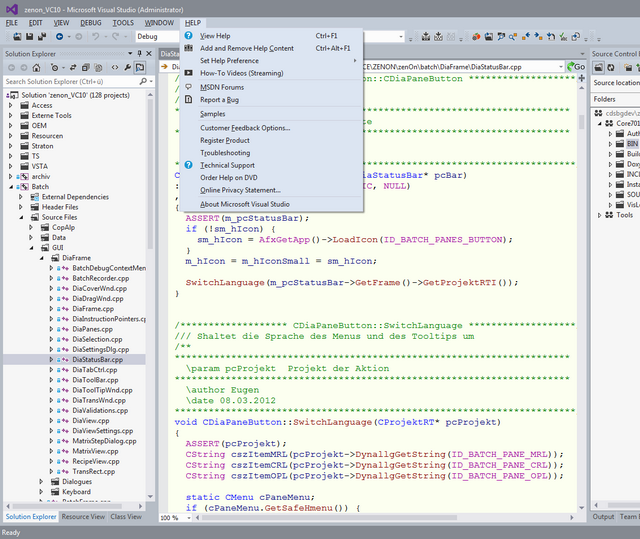This screenshot has height=539, width=640.
Task: Open the TOOLS menu
Action: click(123, 23)
